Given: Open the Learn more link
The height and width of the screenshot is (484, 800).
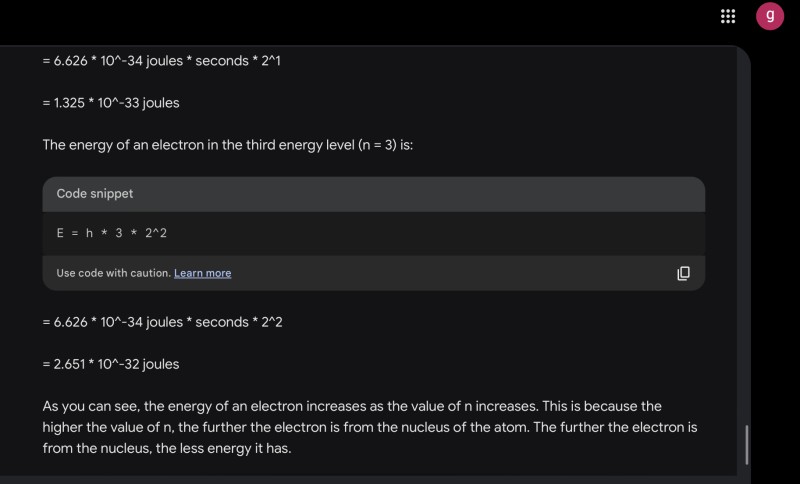Looking at the screenshot, I should 202,273.
